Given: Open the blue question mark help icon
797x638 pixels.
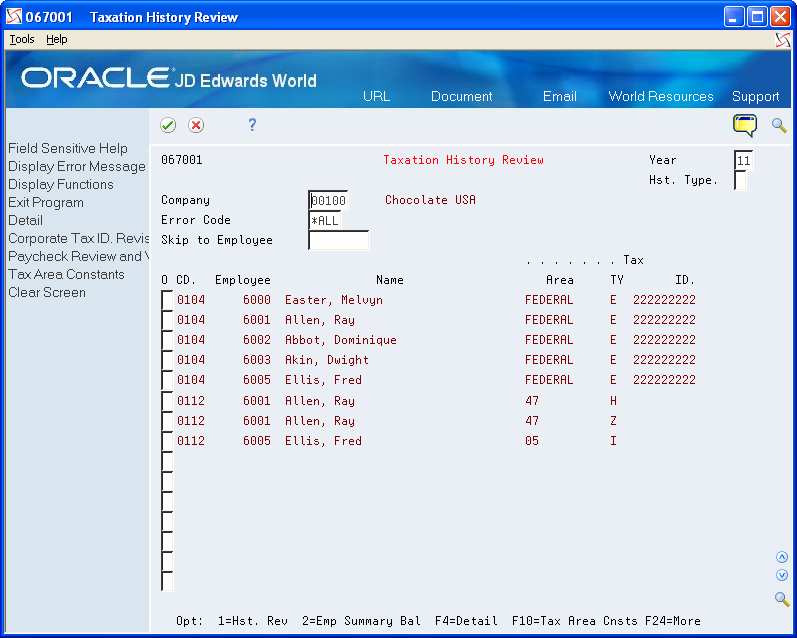Looking at the screenshot, I should [x=252, y=125].
